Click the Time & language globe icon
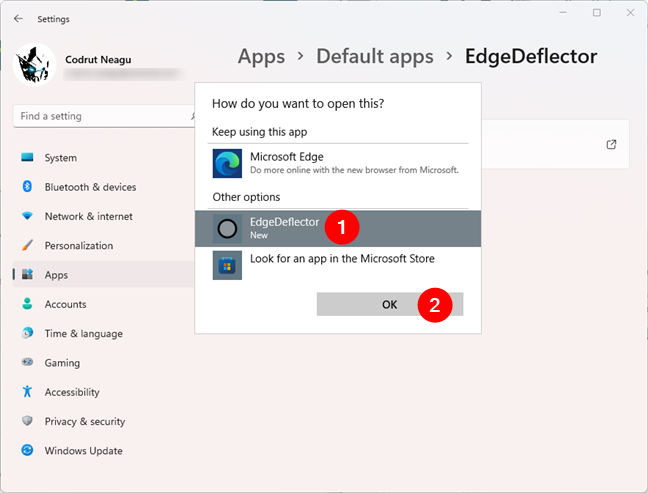The height and width of the screenshot is (493, 648). (27, 333)
